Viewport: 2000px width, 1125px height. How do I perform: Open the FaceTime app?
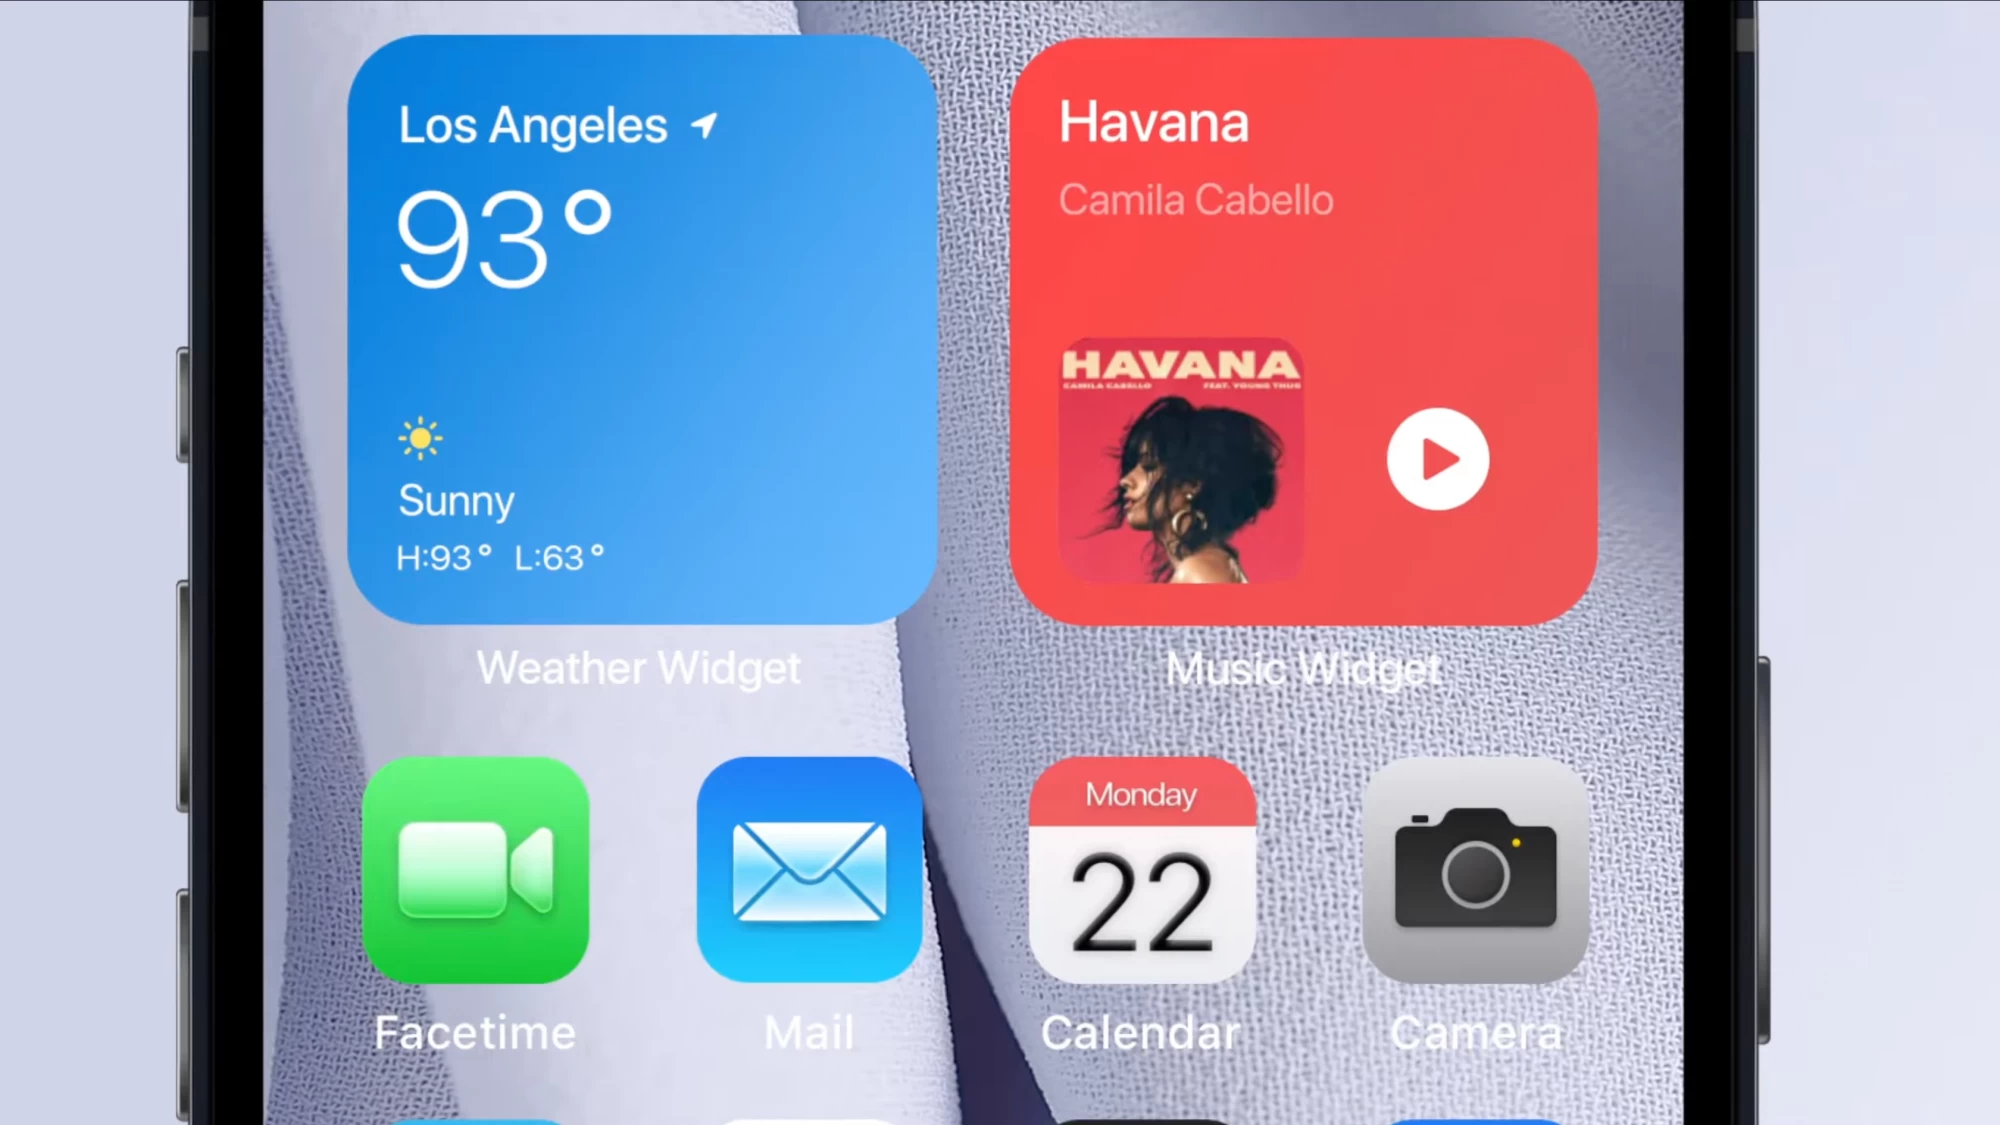click(475, 871)
